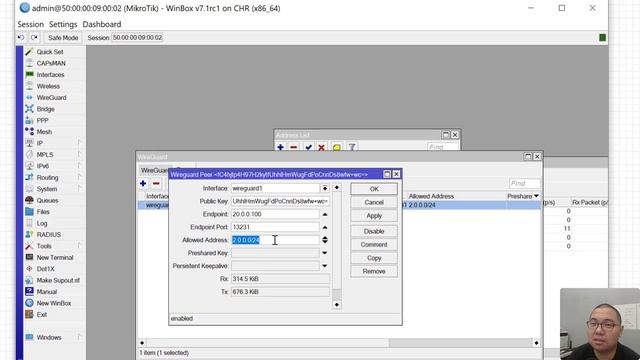Add new WireGuard peer with plus
The image size is (640, 360).
coord(143,184)
